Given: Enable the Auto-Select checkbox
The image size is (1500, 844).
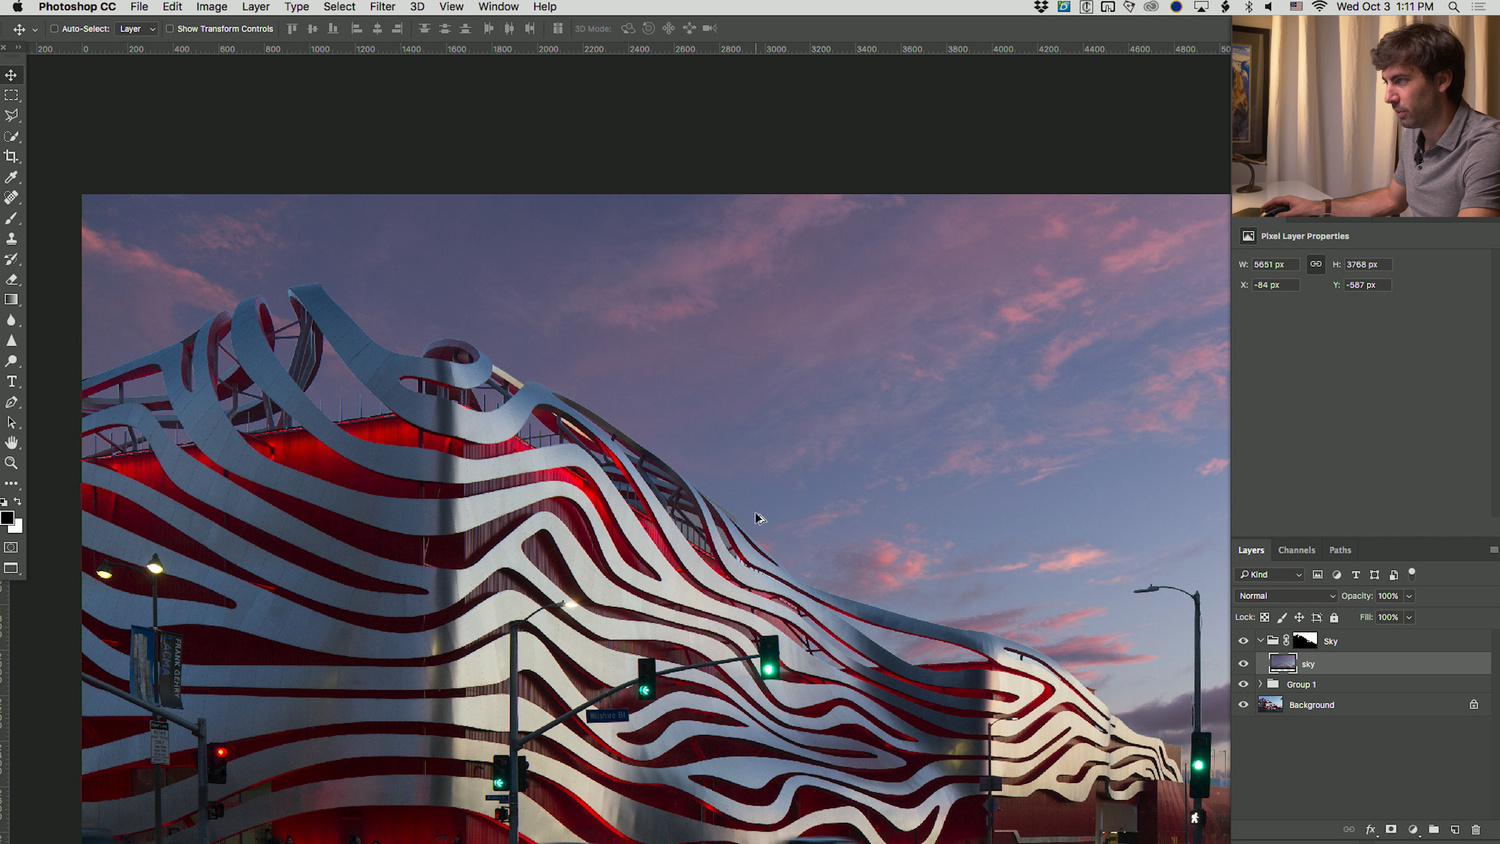Looking at the screenshot, I should 54,29.
